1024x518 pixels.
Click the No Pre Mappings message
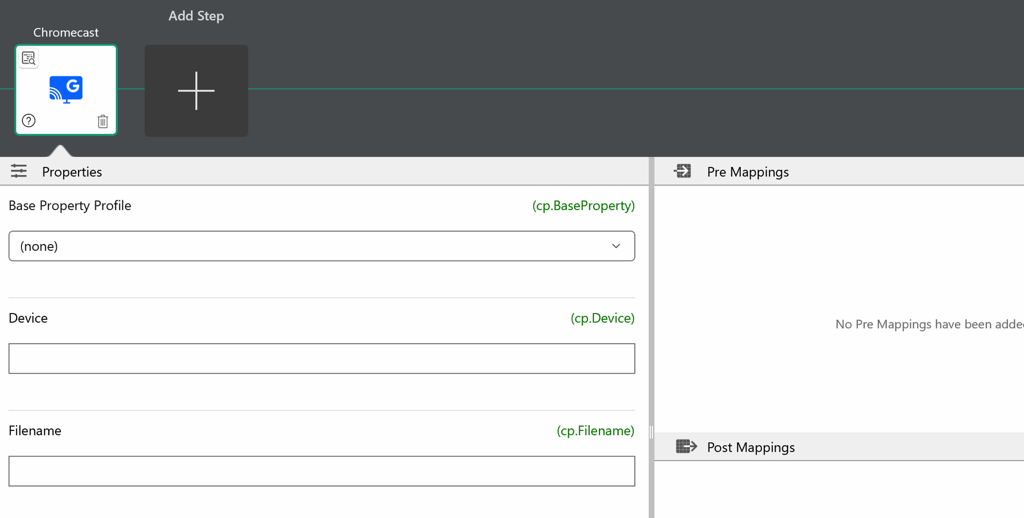click(929, 324)
